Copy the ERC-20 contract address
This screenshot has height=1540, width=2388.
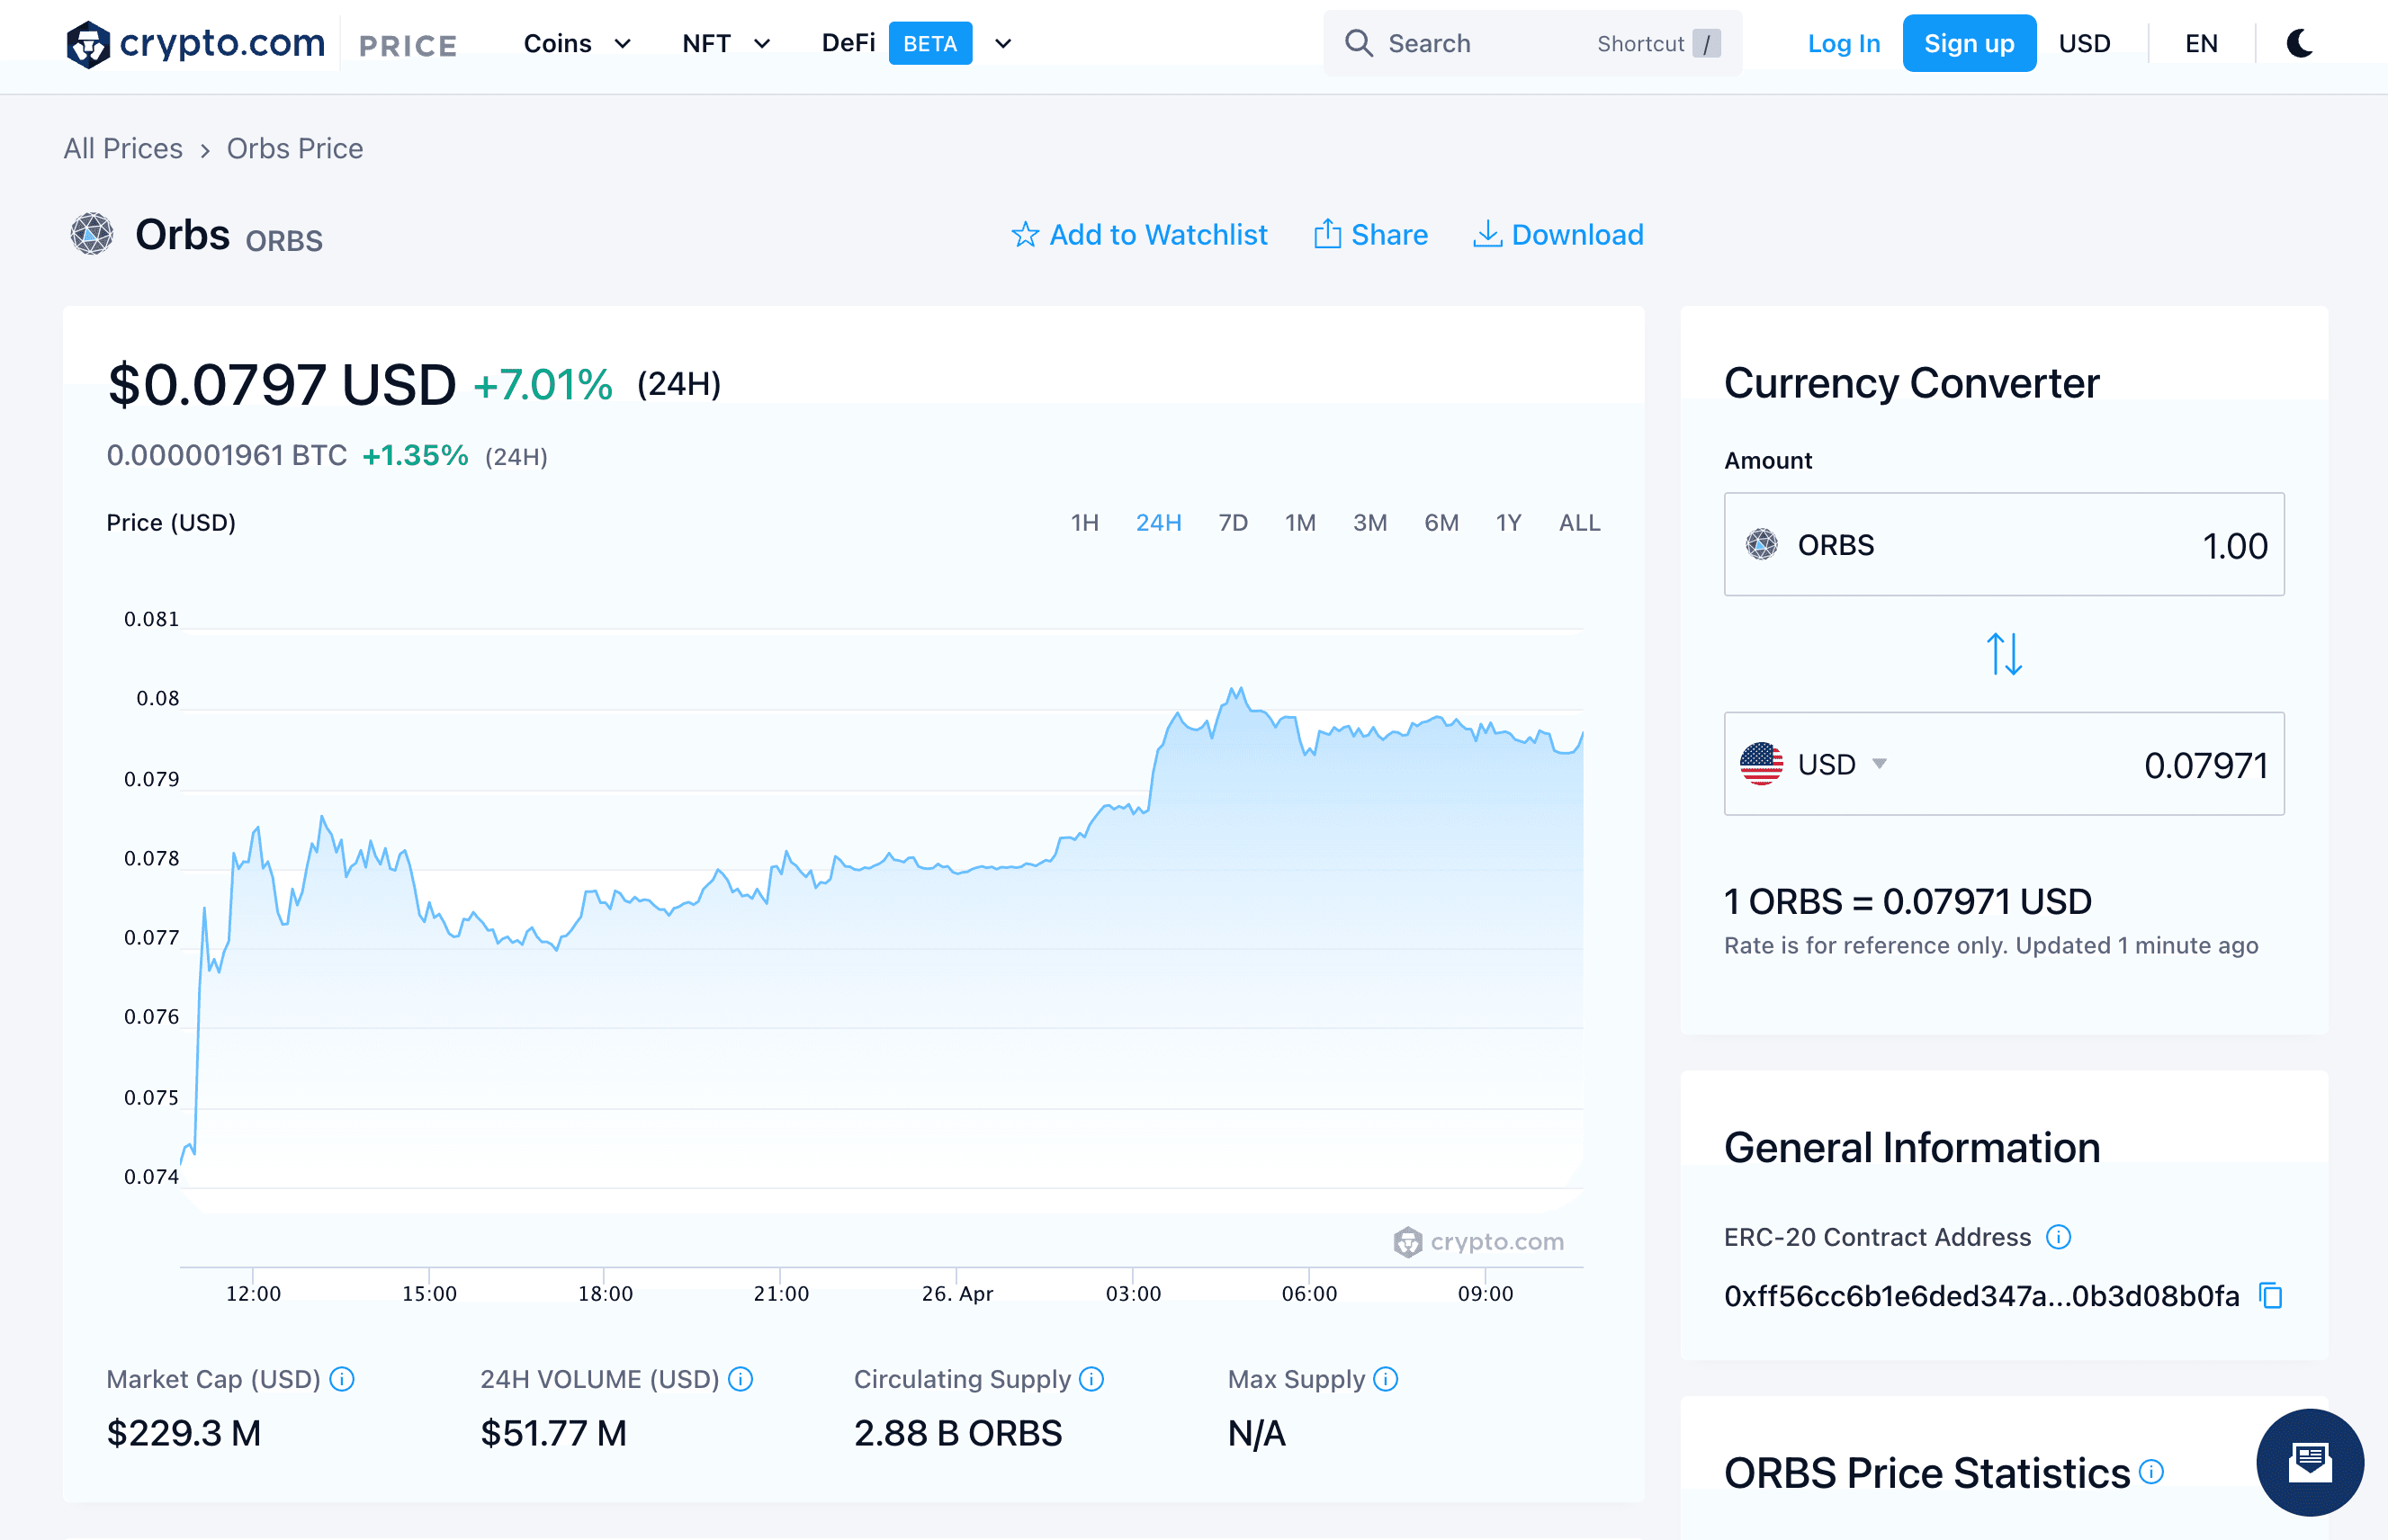(2271, 1296)
